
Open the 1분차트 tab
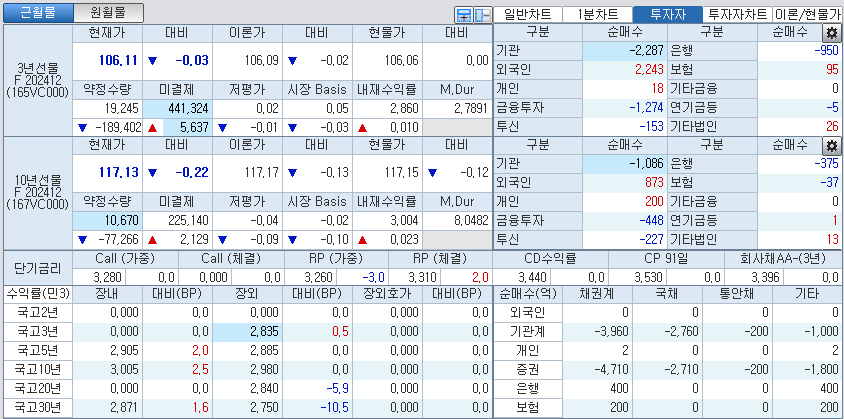pyautogui.click(x=597, y=15)
